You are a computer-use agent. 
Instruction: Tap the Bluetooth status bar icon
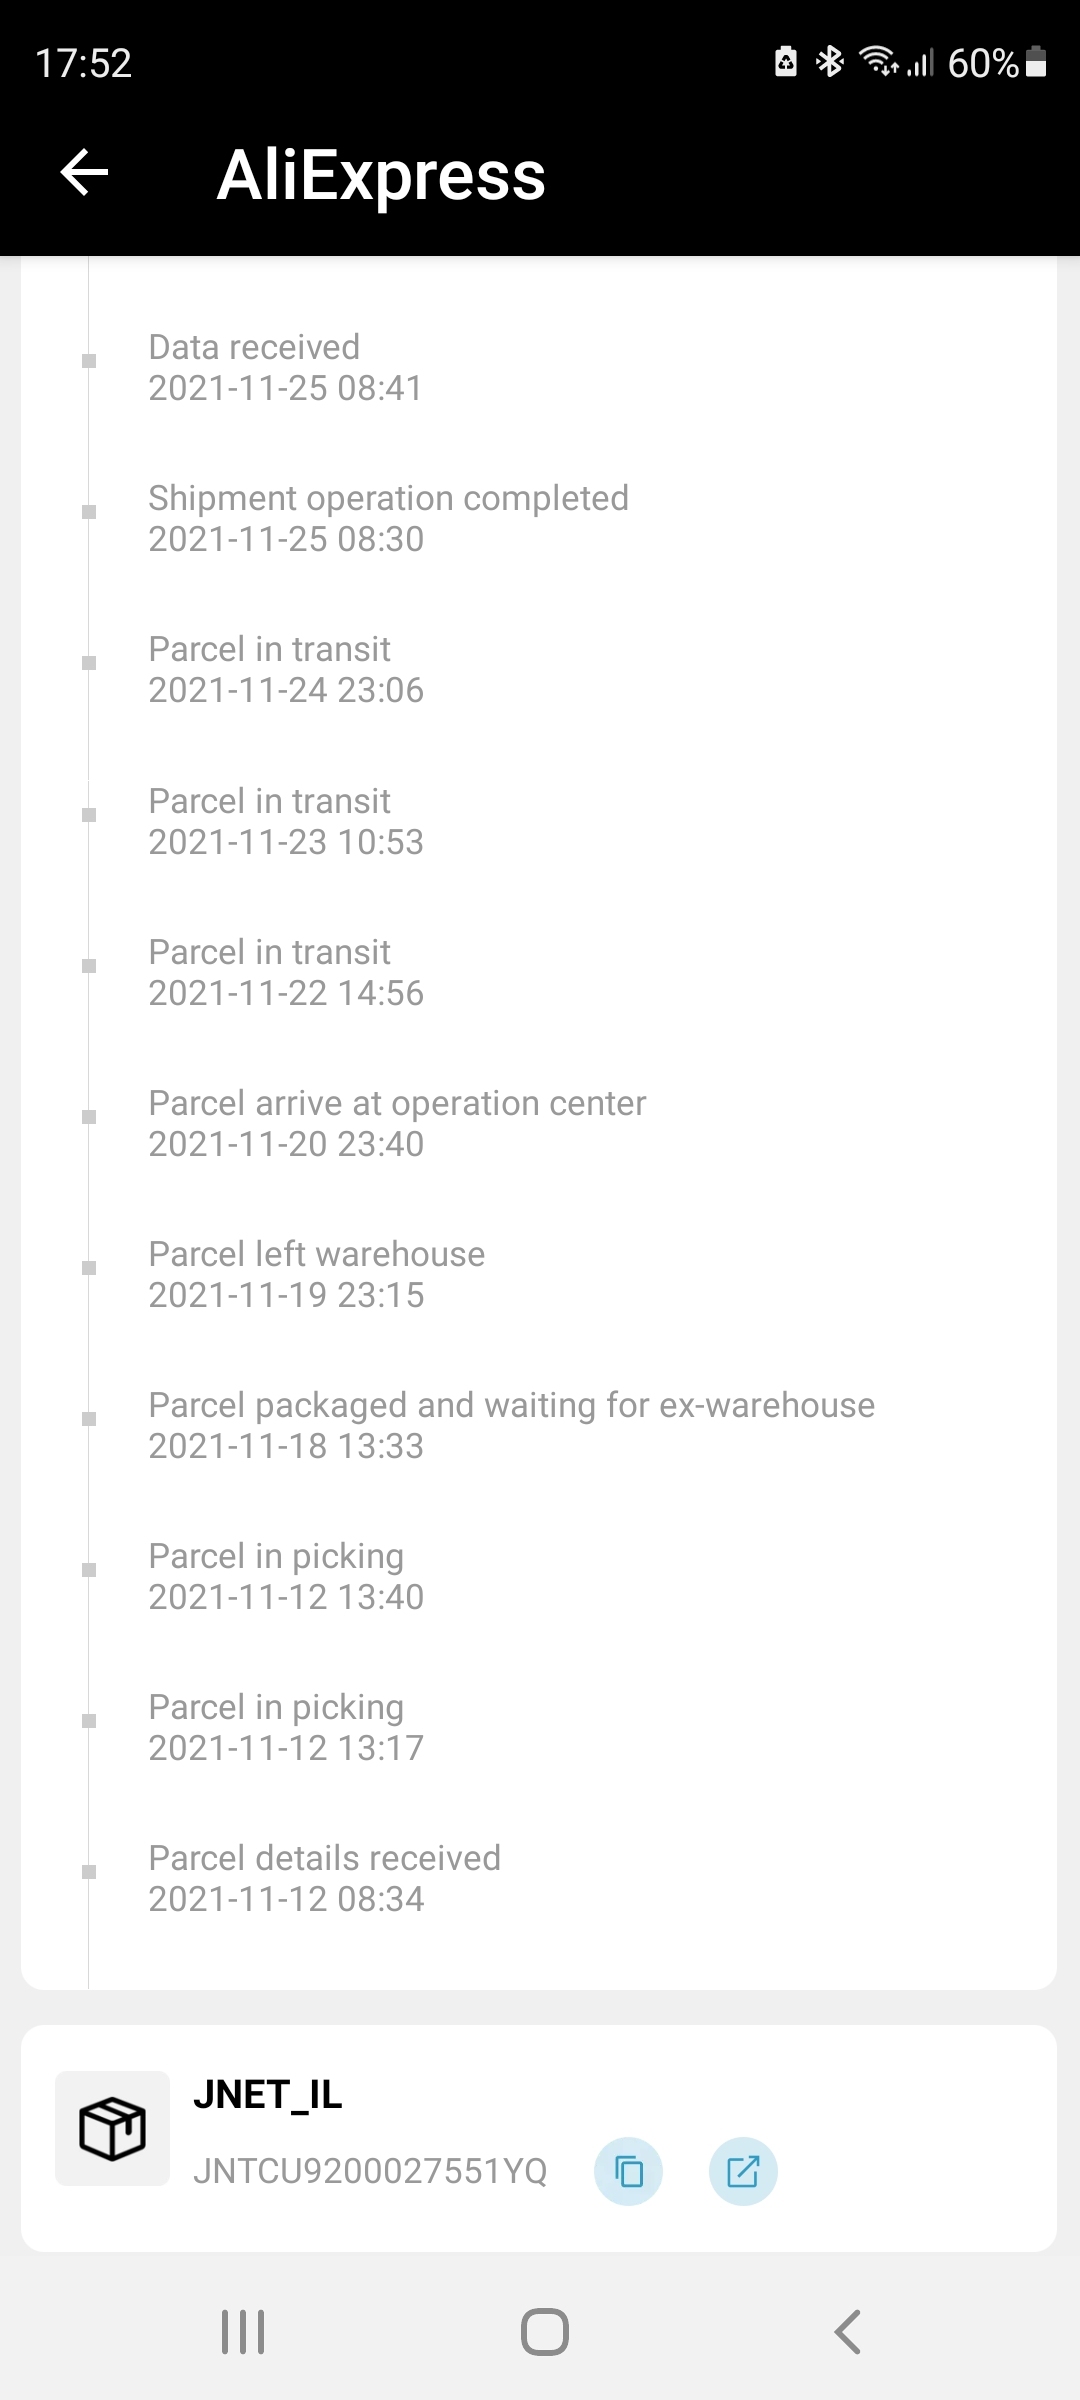830,62
